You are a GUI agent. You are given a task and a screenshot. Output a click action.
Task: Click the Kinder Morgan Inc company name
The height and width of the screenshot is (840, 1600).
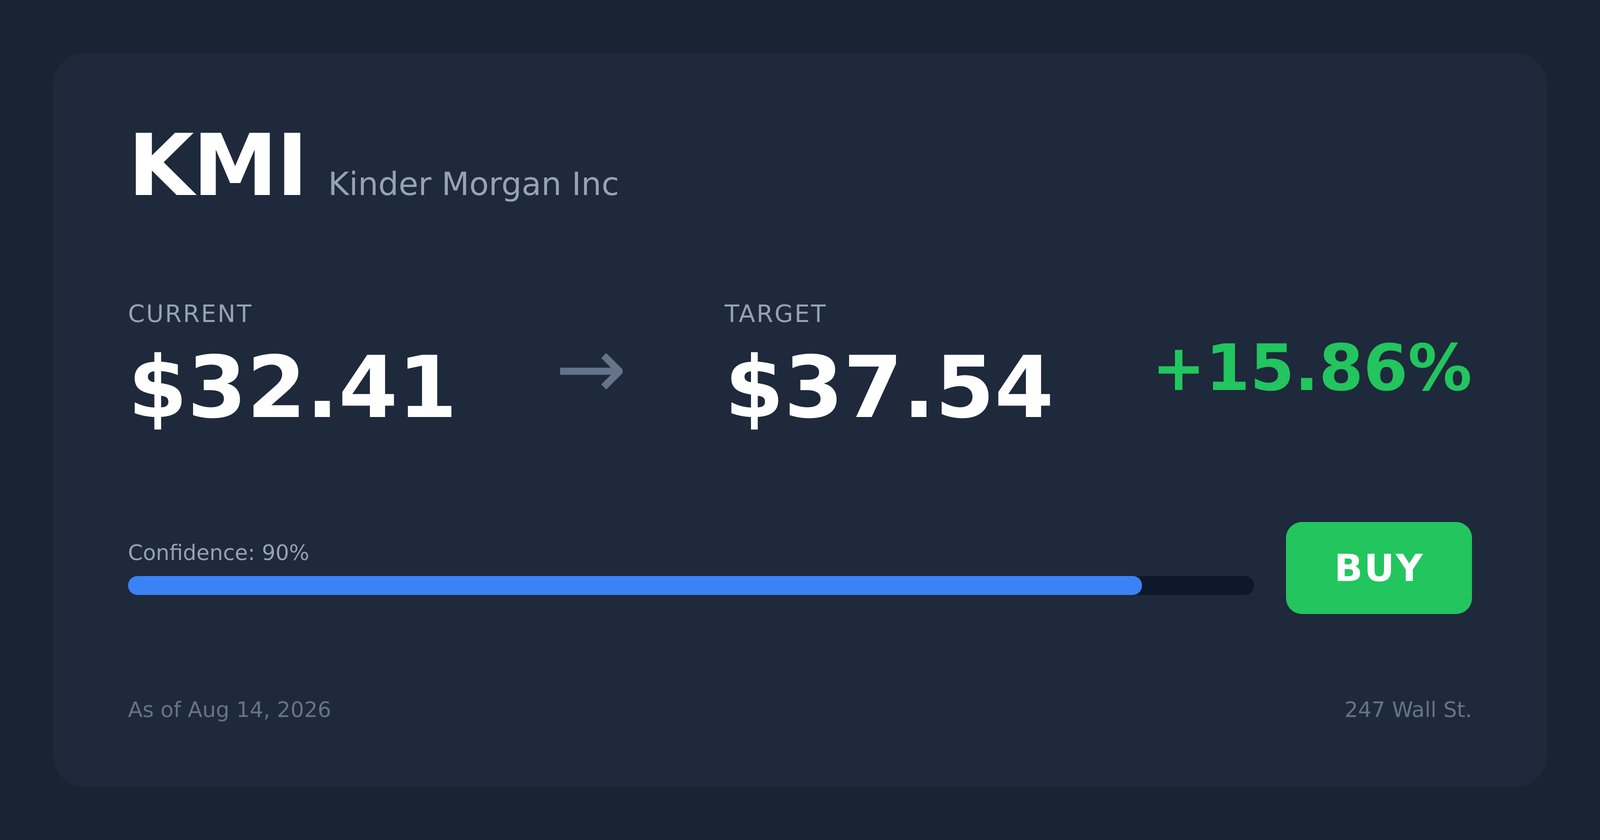[x=473, y=184]
